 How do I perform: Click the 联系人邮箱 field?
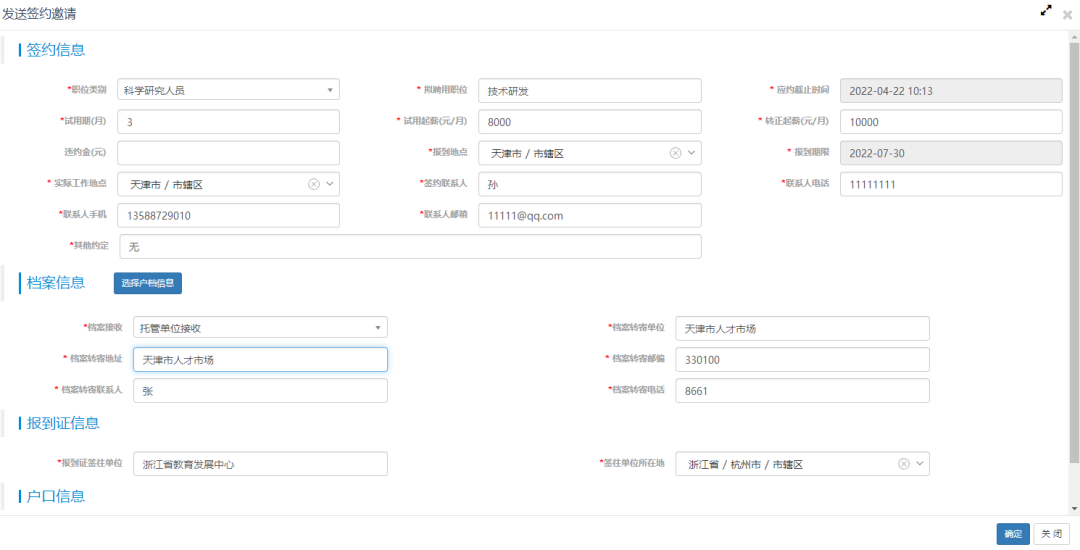(589, 215)
